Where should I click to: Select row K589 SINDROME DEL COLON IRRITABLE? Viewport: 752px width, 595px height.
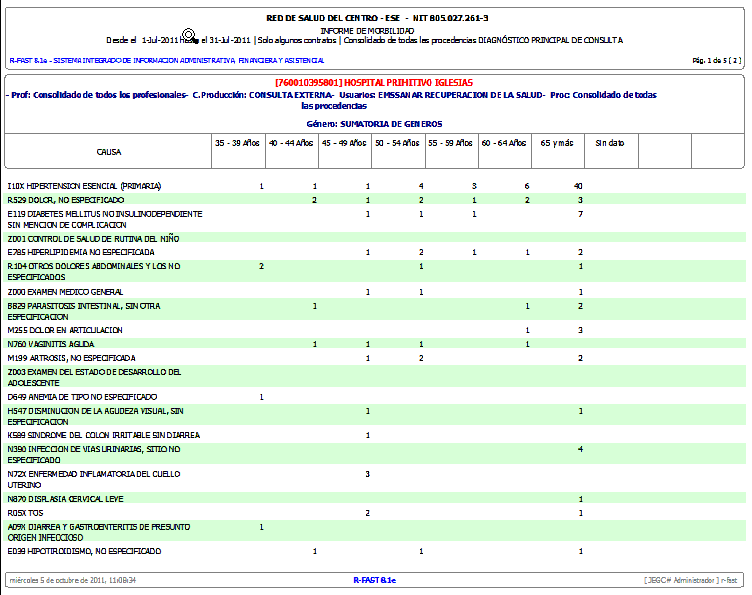(x=375, y=435)
